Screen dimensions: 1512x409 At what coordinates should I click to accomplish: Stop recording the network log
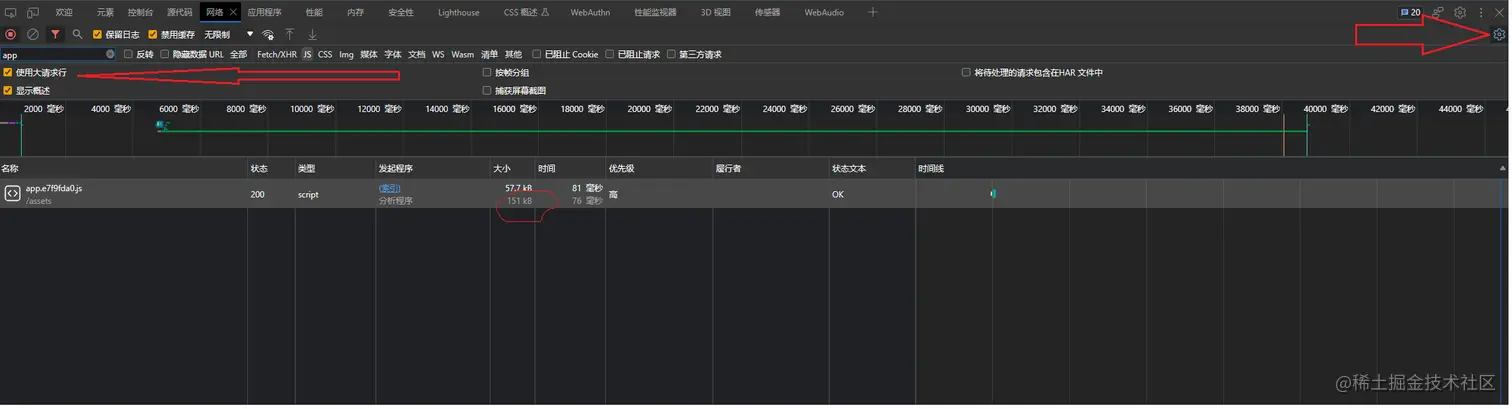[11, 34]
